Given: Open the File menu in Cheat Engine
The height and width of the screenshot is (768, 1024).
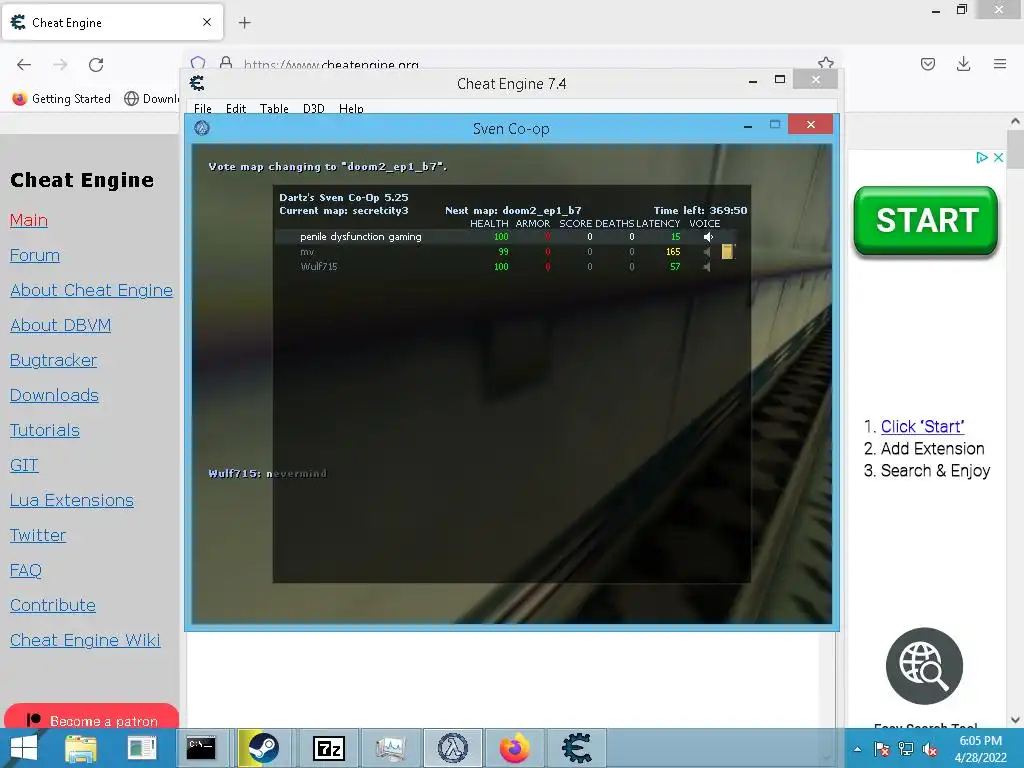Looking at the screenshot, I should (202, 108).
